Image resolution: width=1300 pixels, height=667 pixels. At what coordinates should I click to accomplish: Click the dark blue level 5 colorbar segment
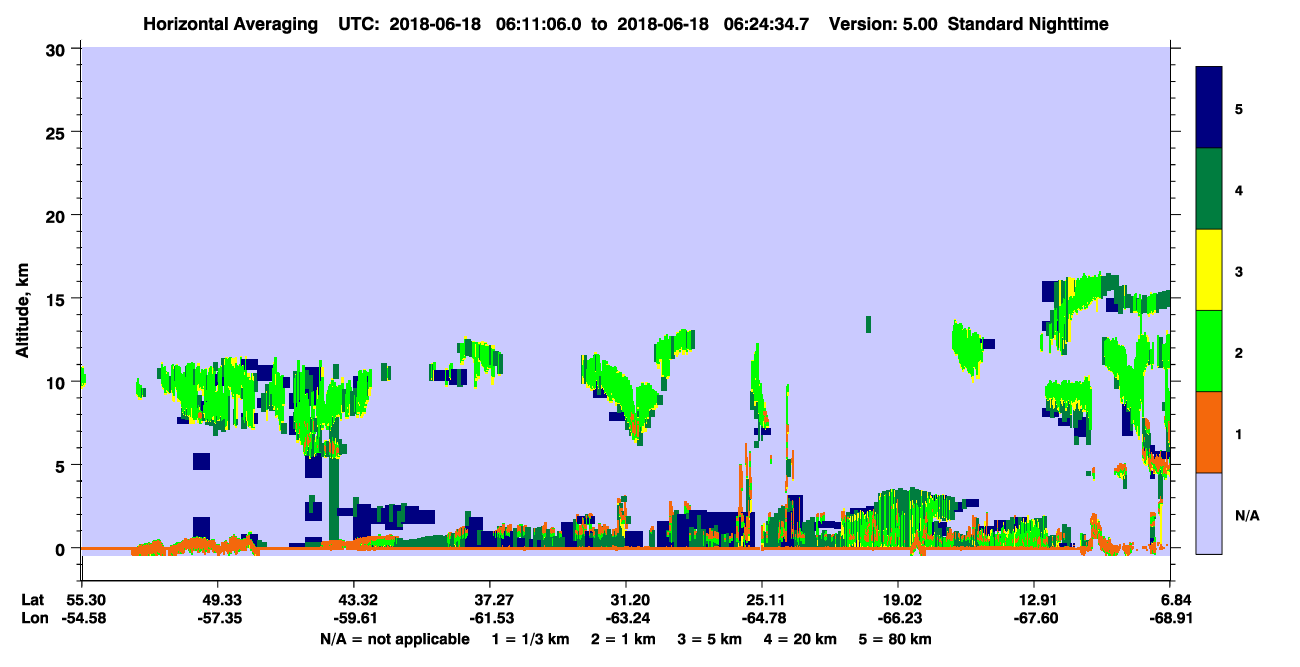(1209, 108)
